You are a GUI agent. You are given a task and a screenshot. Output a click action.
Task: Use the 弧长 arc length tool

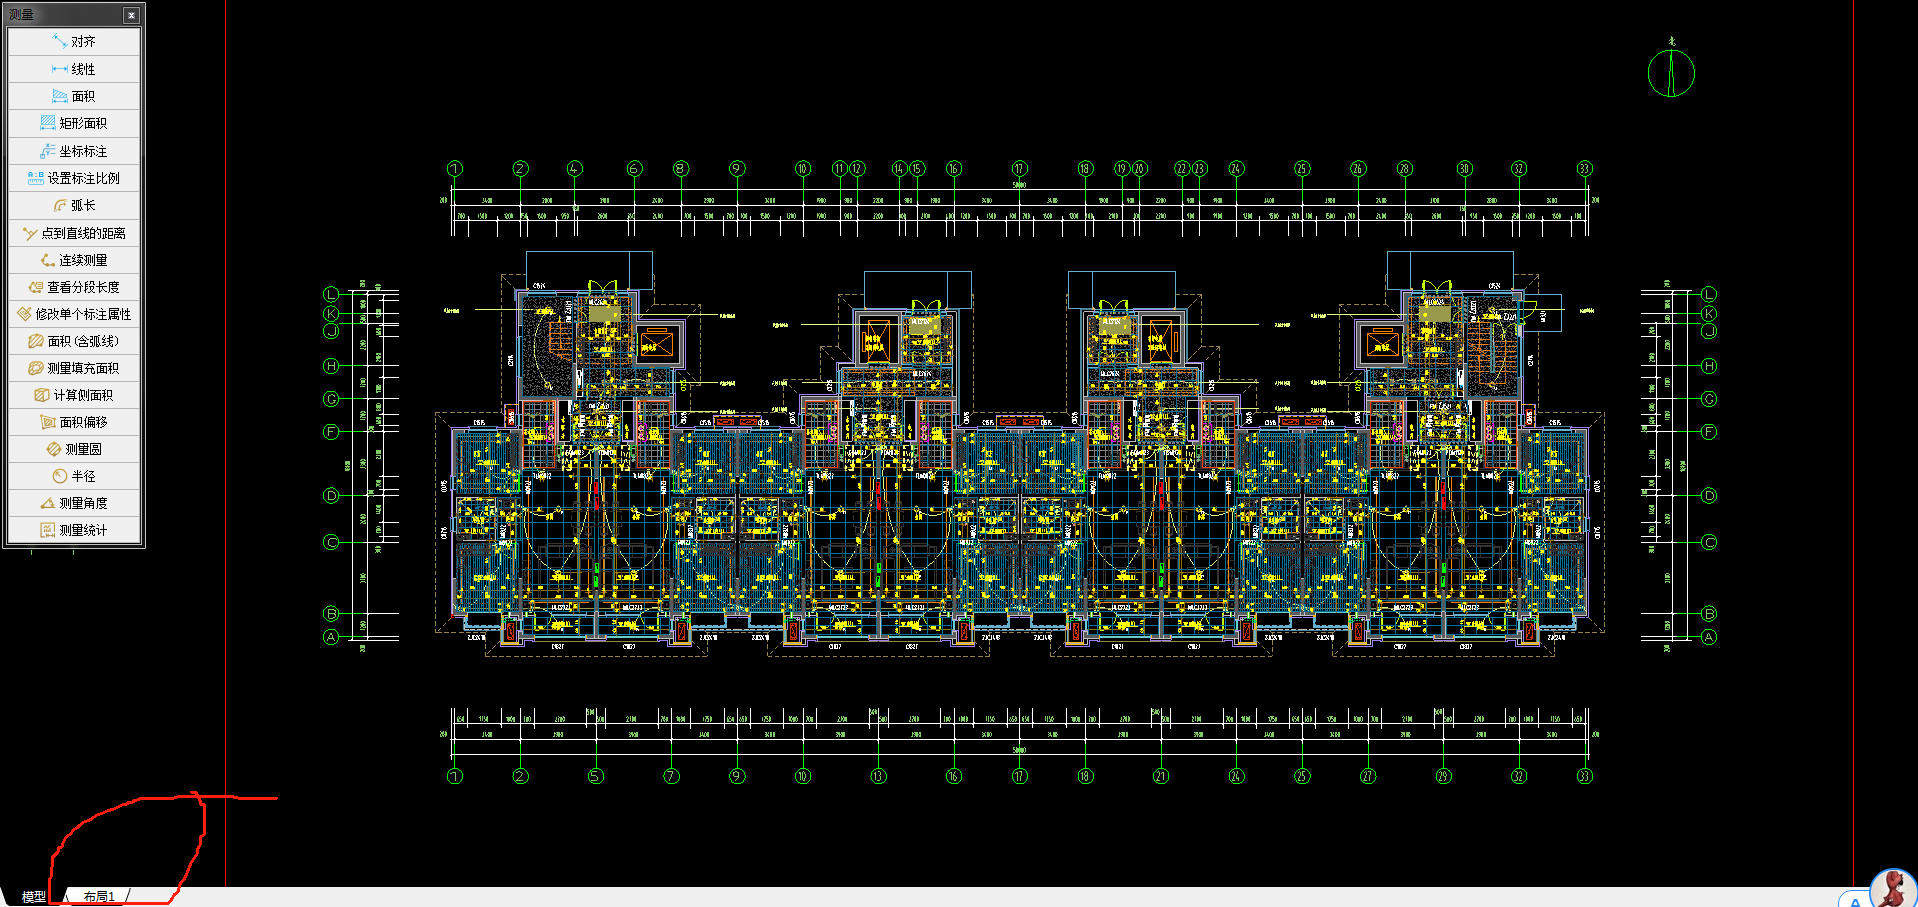(74, 205)
